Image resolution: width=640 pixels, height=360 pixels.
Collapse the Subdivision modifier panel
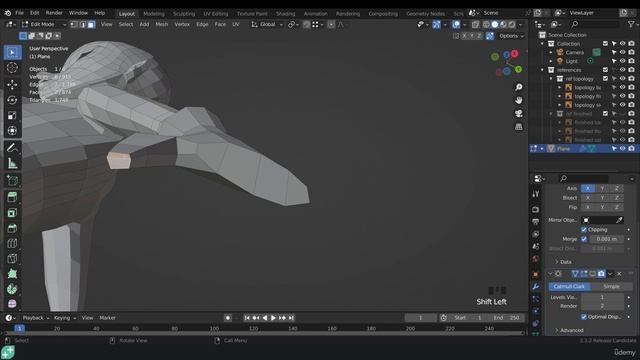click(550, 274)
